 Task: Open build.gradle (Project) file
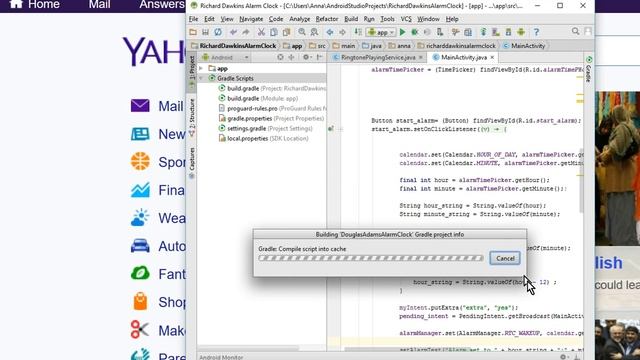pyautogui.click(x=272, y=88)
